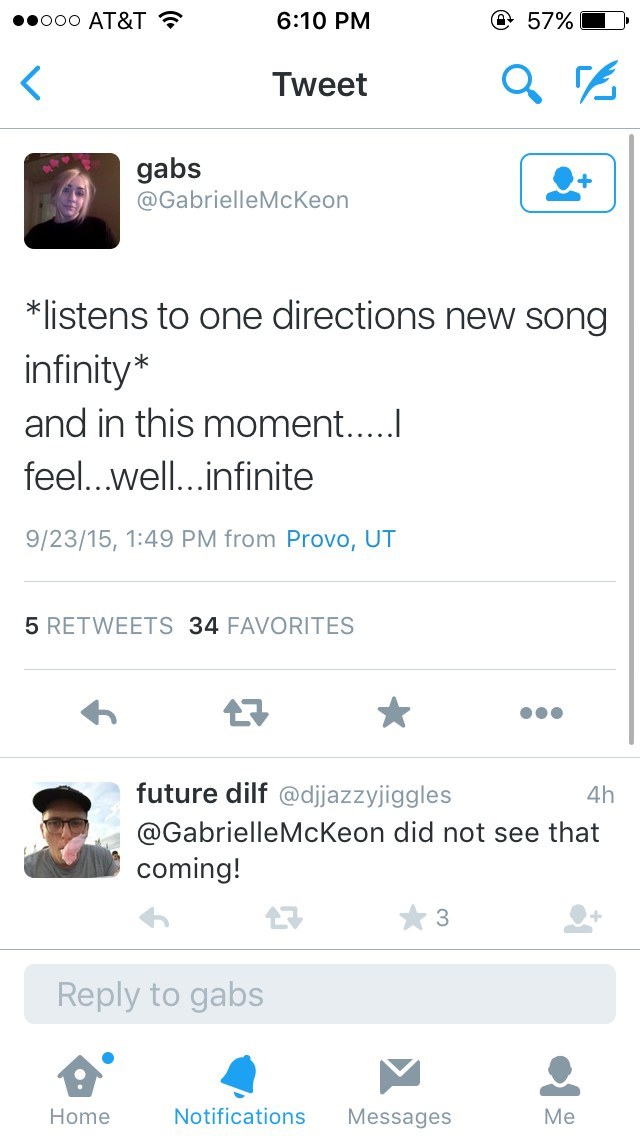View the 5 retweets list
Viewport: 640px width, 1136px height.
99,625
